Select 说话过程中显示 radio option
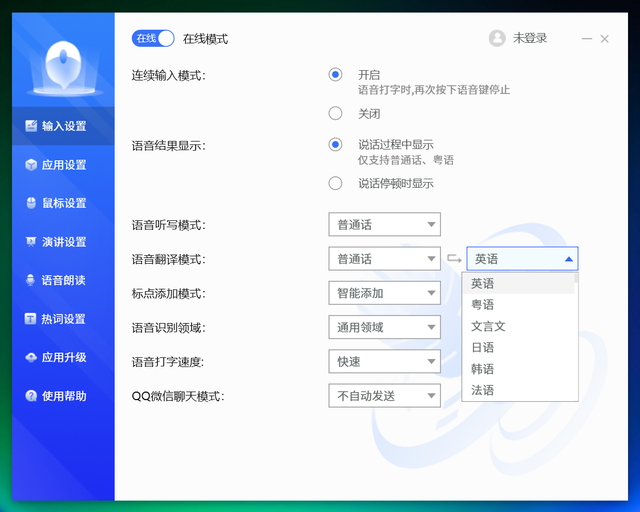The width and height of the screenshot is (640, 512). pos(336,145)
